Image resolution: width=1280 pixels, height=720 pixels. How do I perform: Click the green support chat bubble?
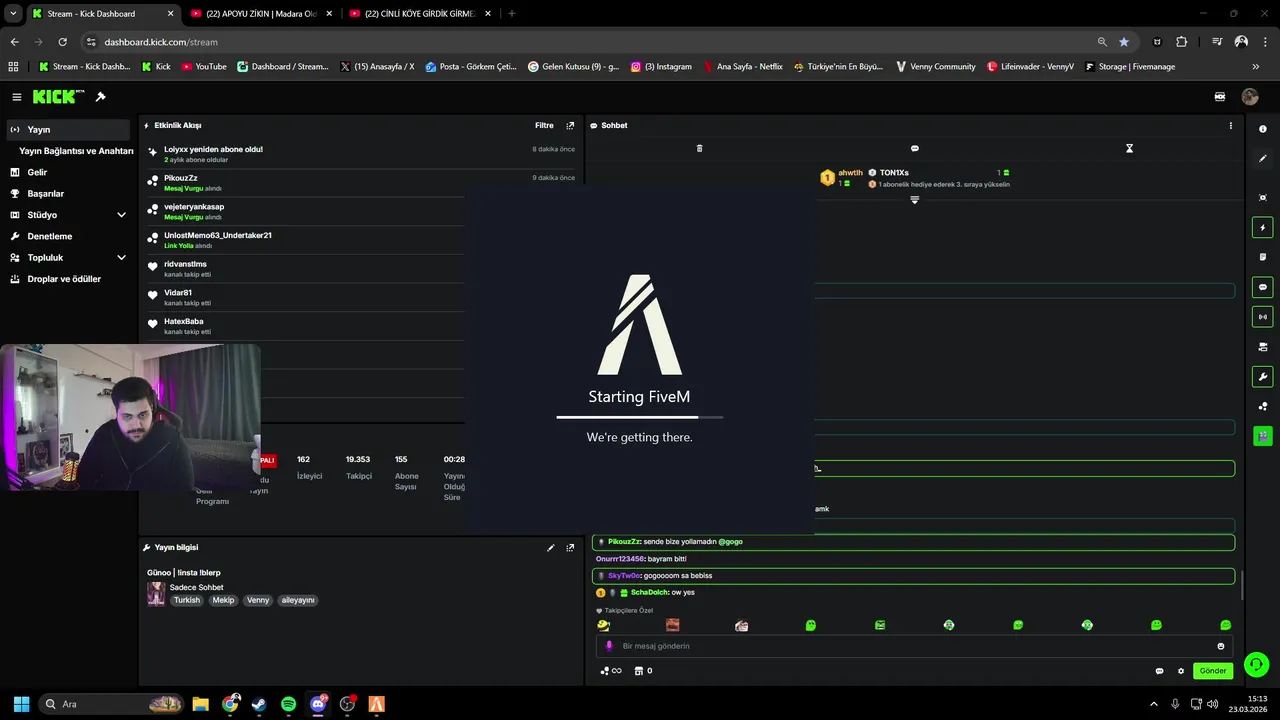coord(1257,663)
